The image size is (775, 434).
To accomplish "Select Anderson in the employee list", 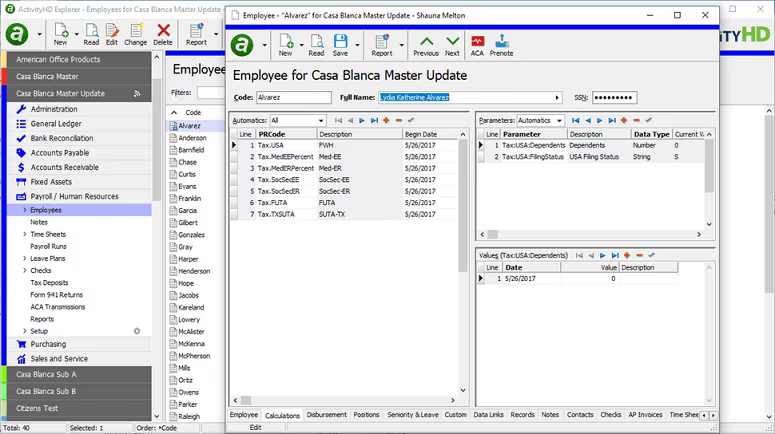I will coord(192,138).
